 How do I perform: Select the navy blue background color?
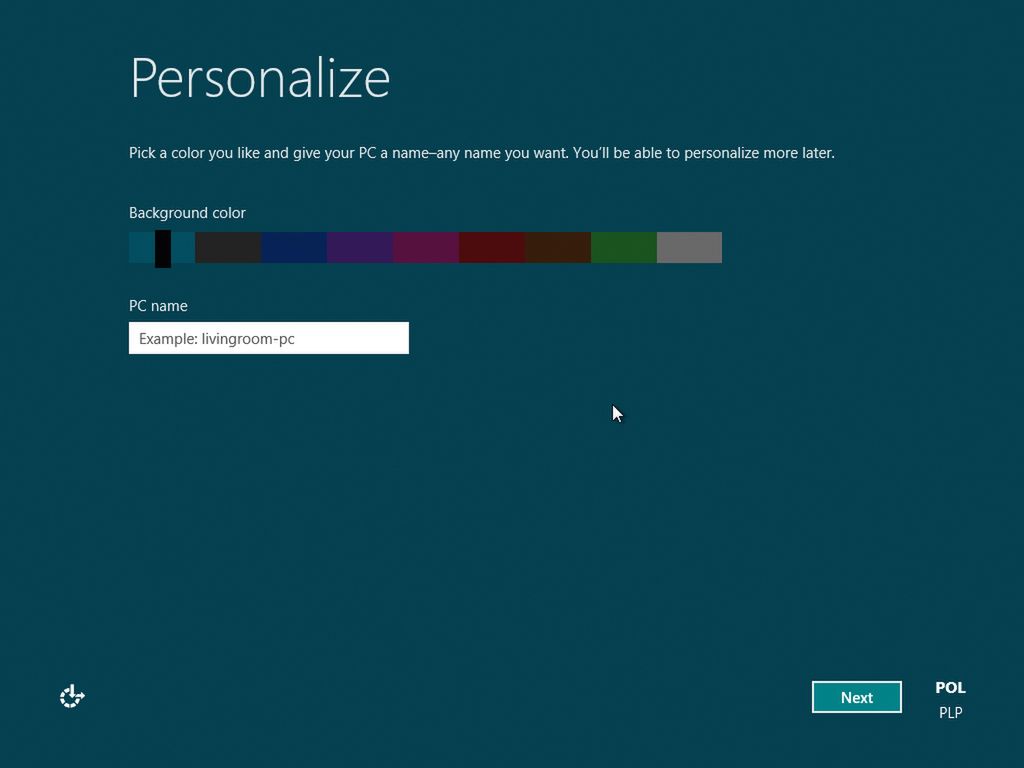294,248
